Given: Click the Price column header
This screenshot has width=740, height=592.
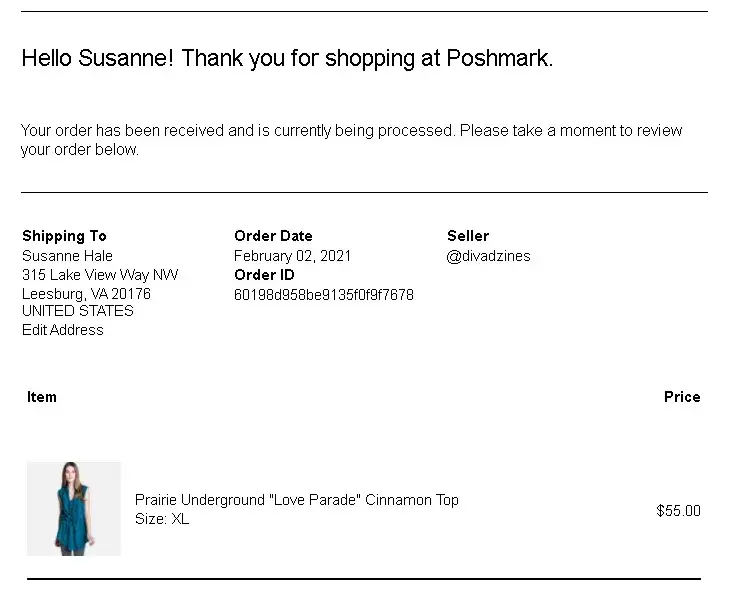Looking at the screenshot, I should click(681, 397).
